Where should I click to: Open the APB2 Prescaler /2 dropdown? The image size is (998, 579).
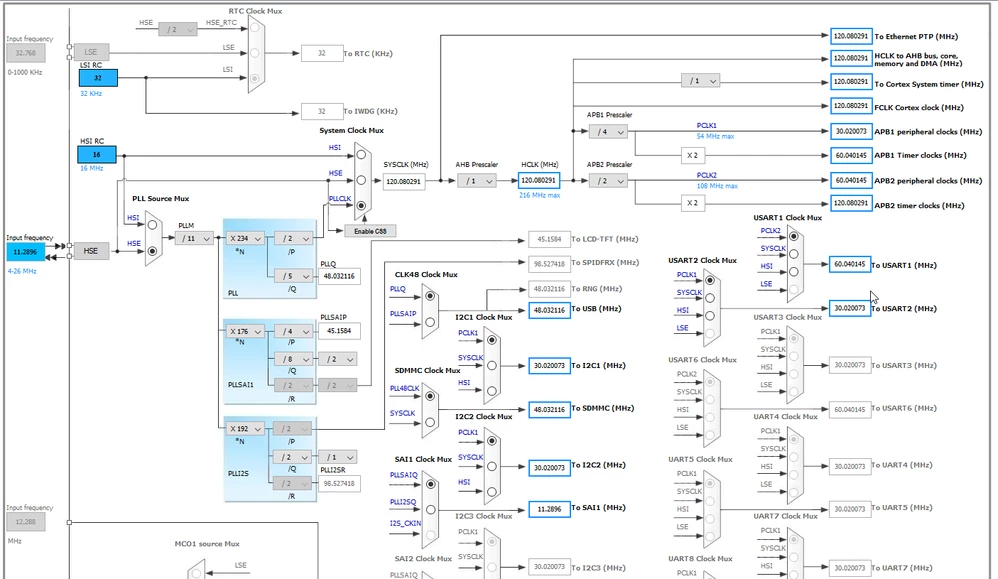608,181
